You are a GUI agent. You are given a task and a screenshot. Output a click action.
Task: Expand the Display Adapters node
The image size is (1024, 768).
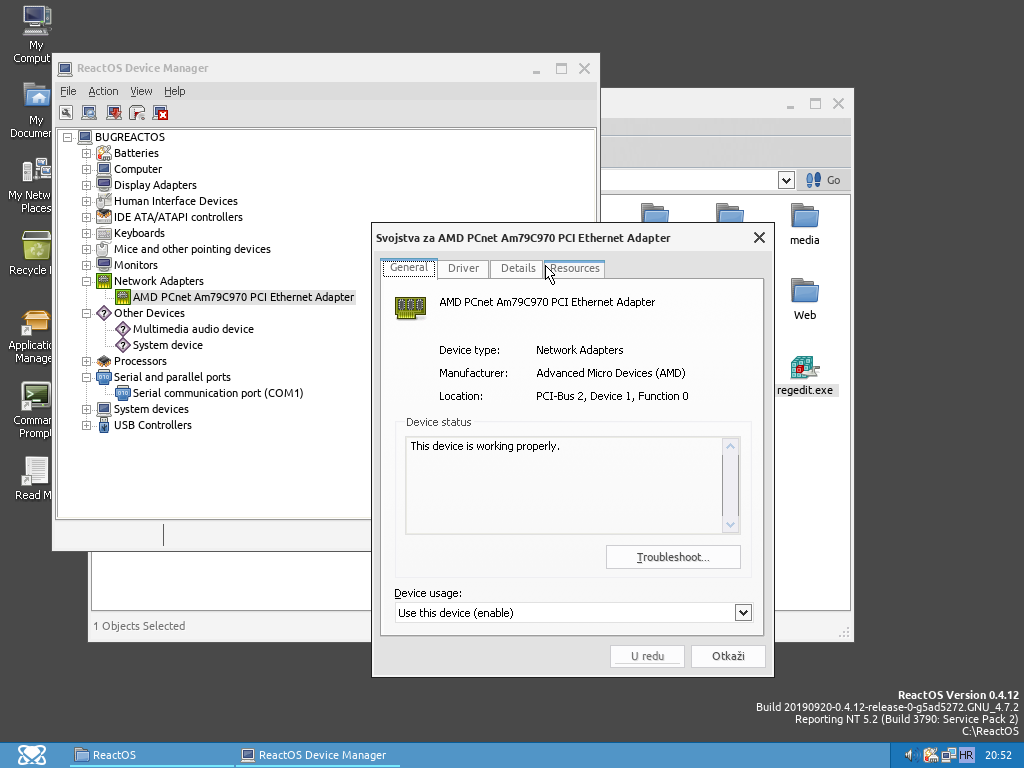[x=86, y=185]
